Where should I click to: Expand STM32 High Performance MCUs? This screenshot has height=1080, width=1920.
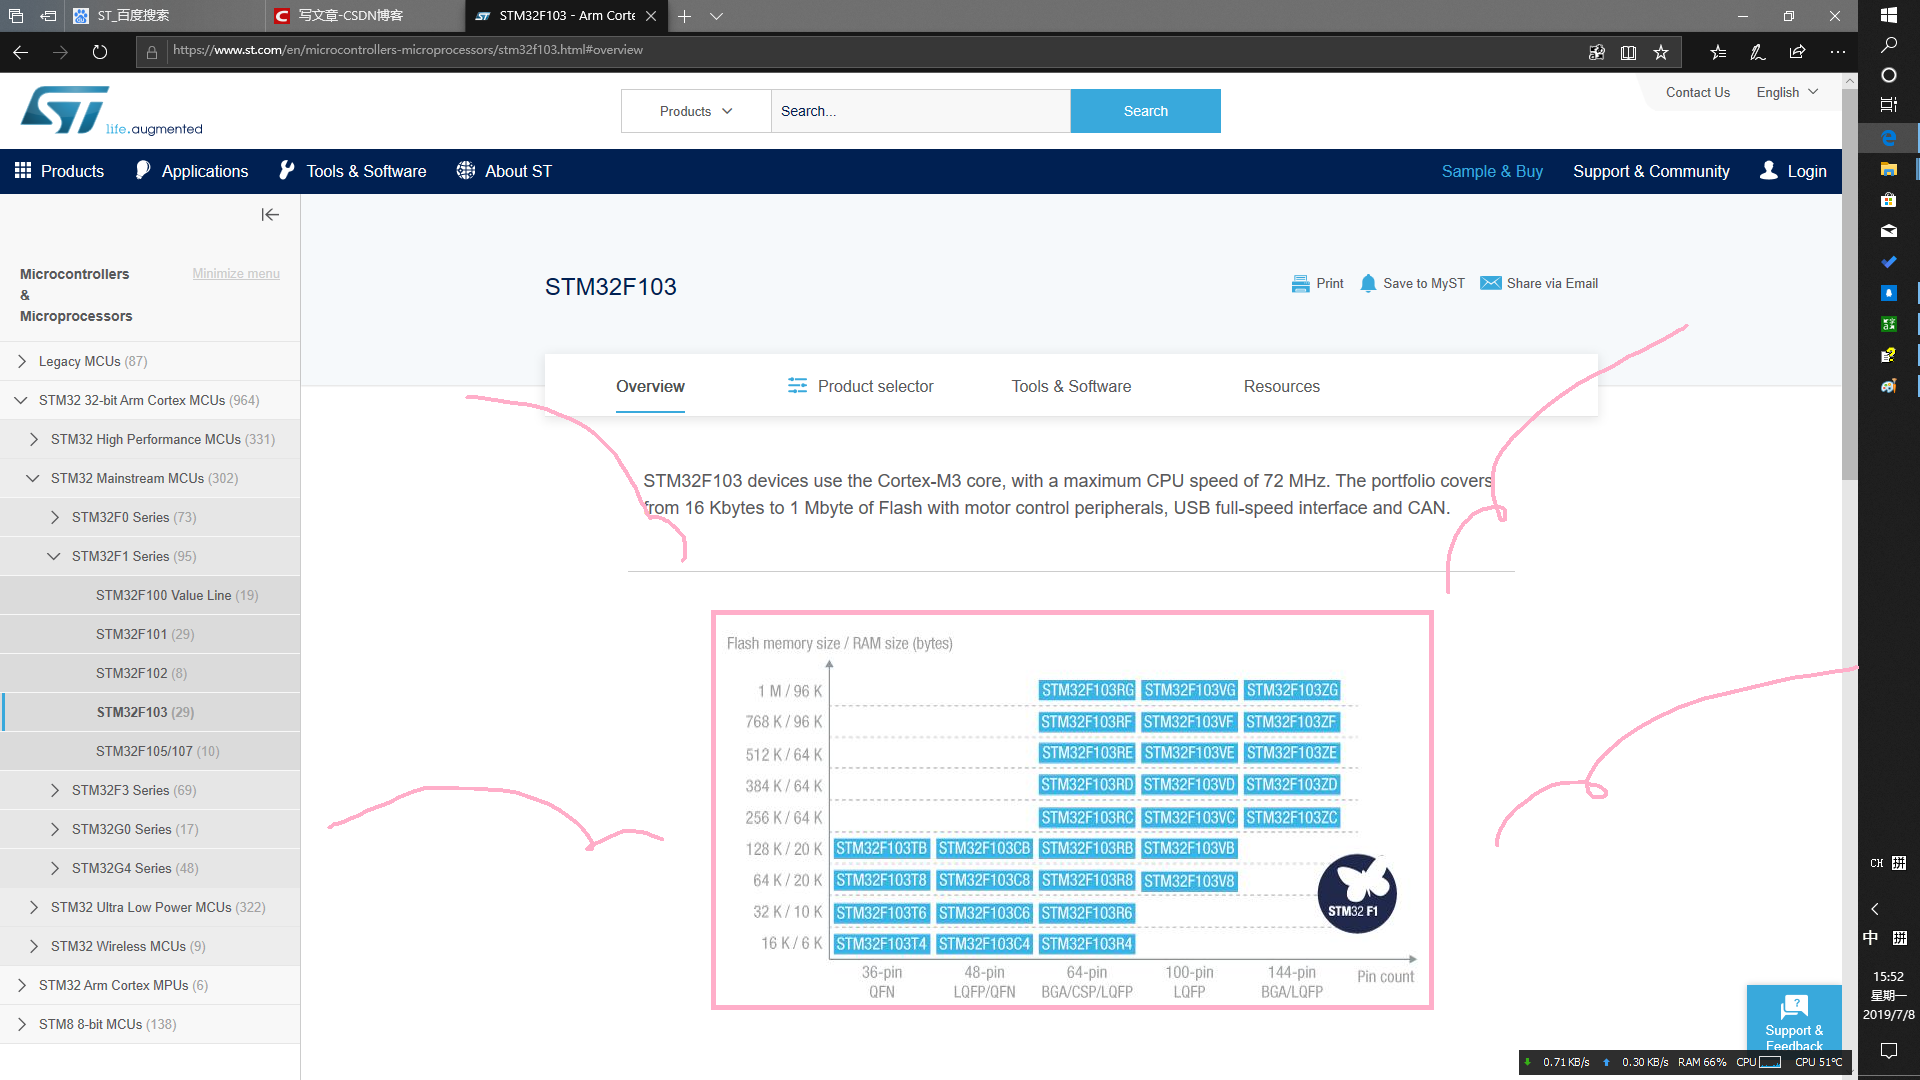(34, 439)
